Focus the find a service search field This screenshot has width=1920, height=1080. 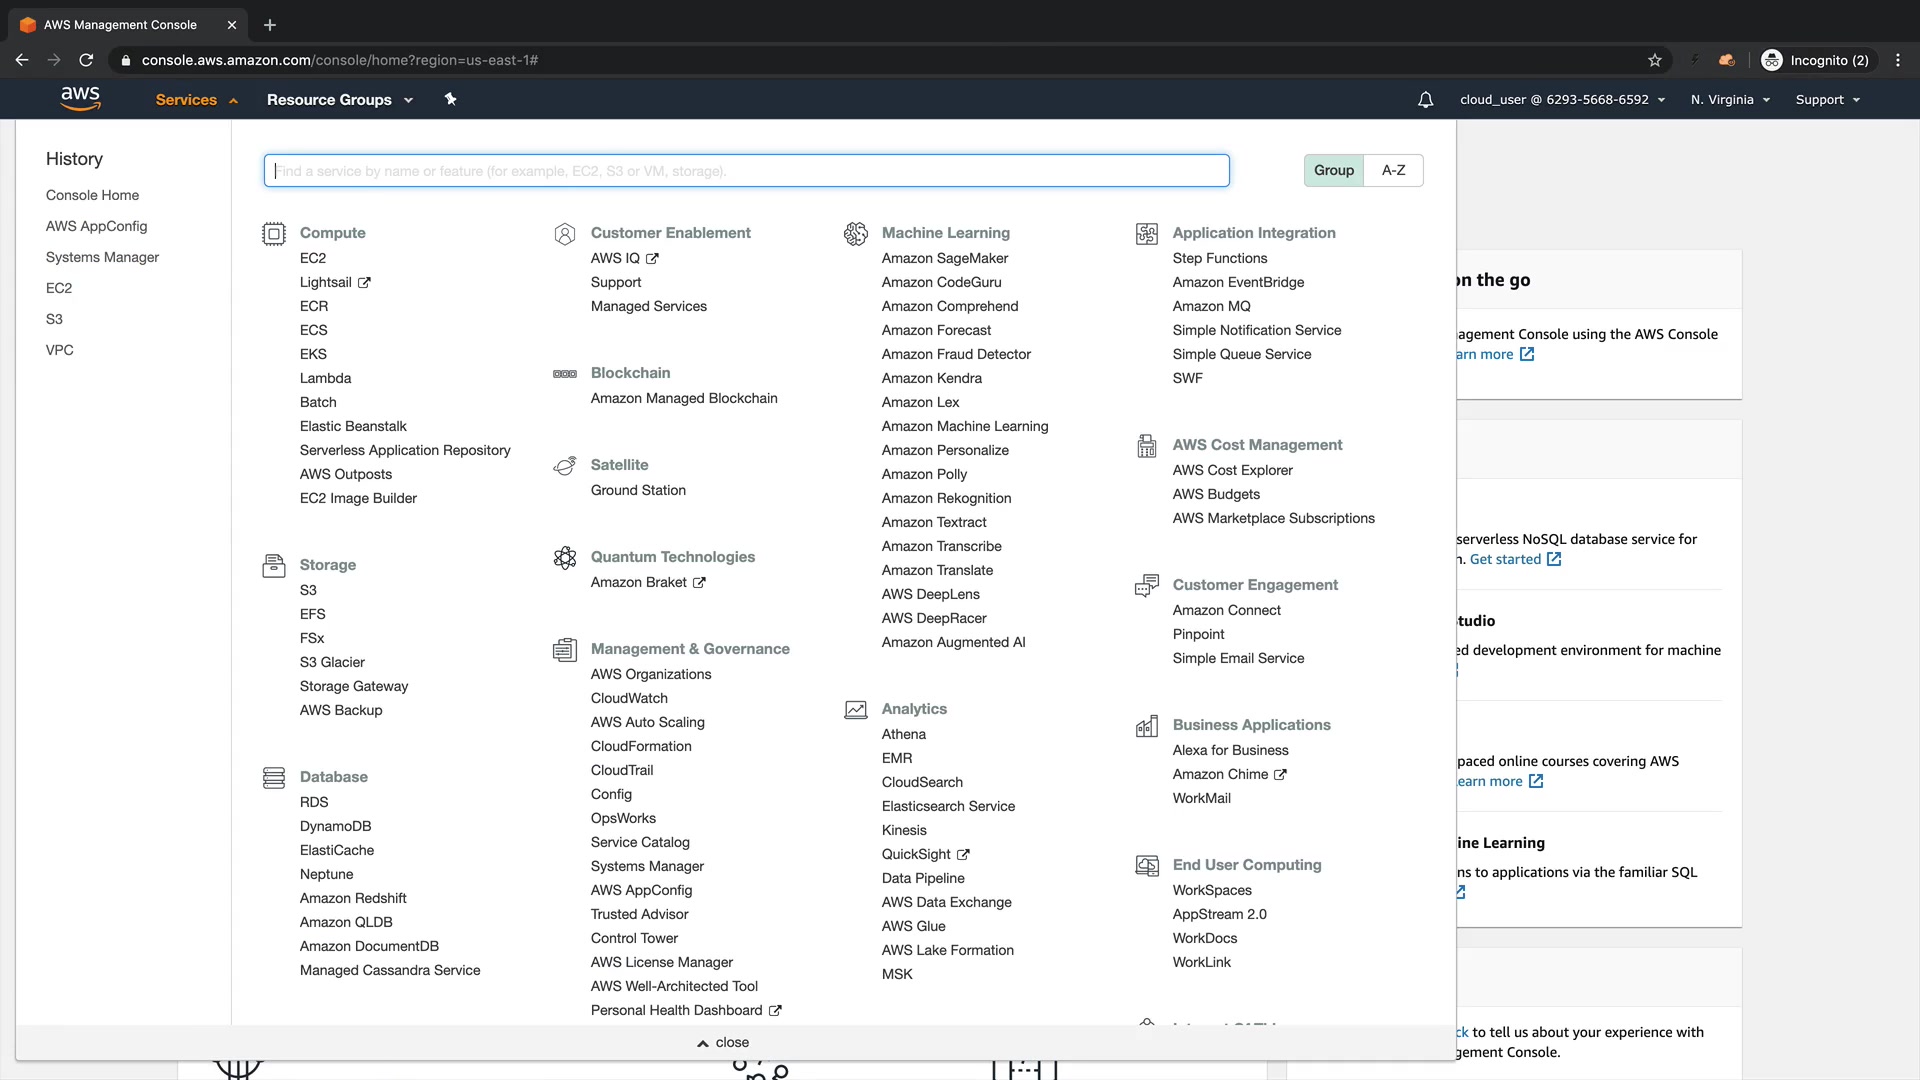746,171
